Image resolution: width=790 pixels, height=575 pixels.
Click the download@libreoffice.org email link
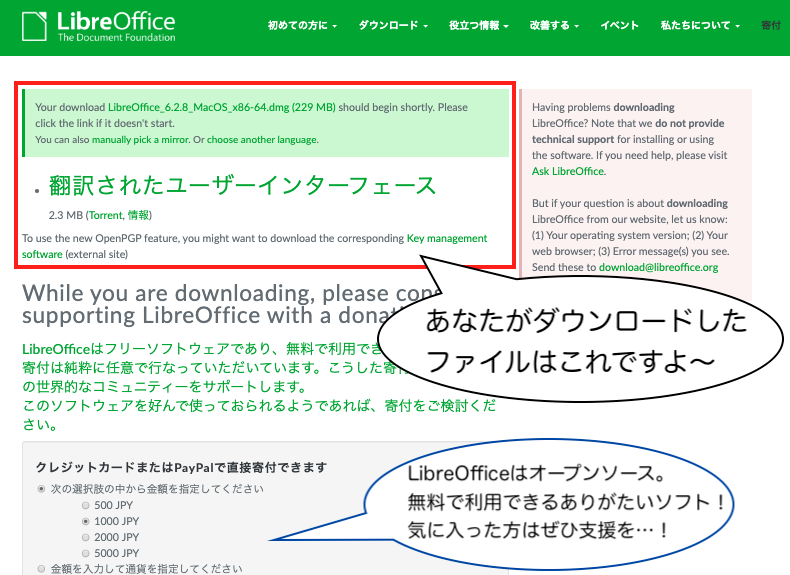tap(659, 267)
